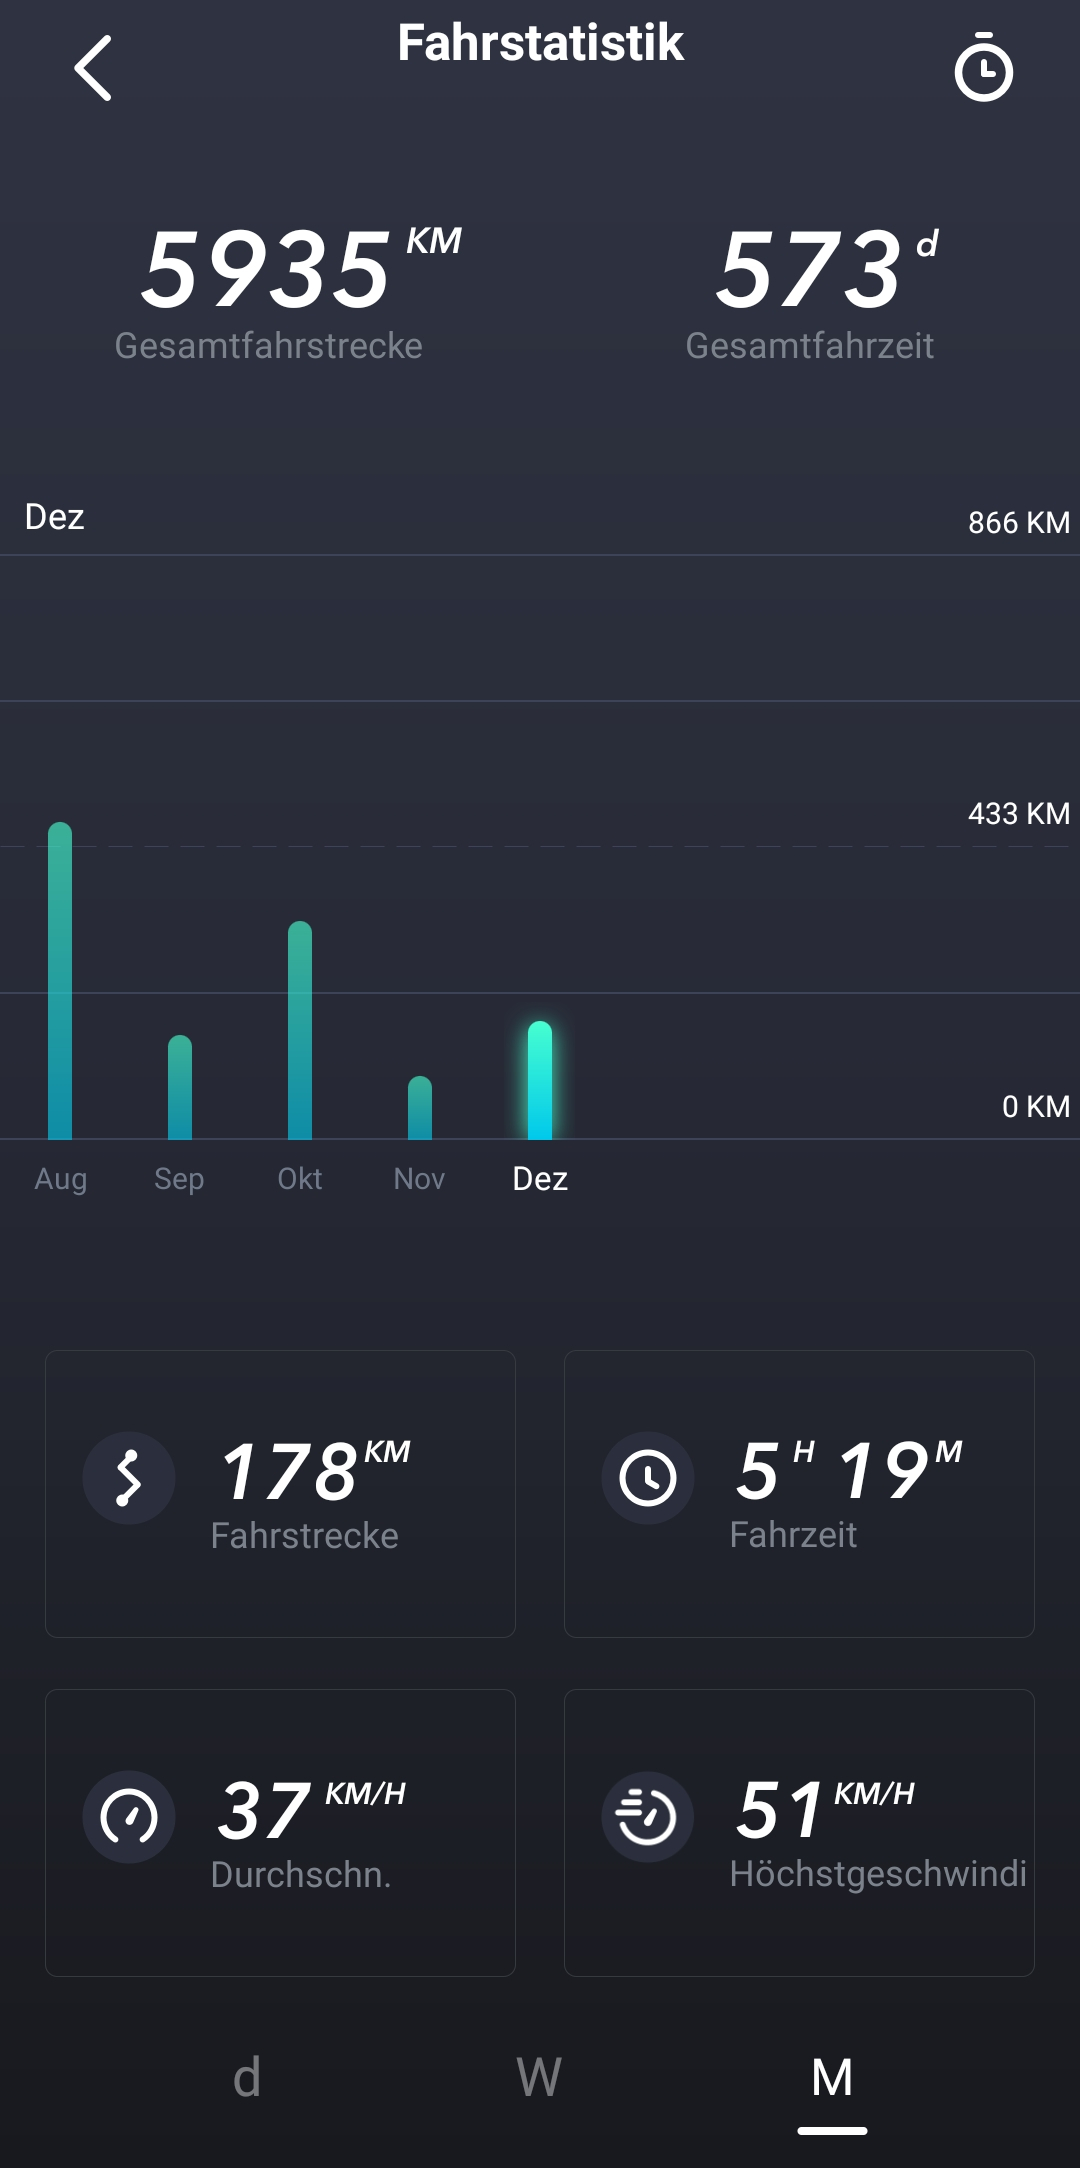Tap the average speed gauge icon
The image size is (1080, 2168).
[x=129, y=1817]
